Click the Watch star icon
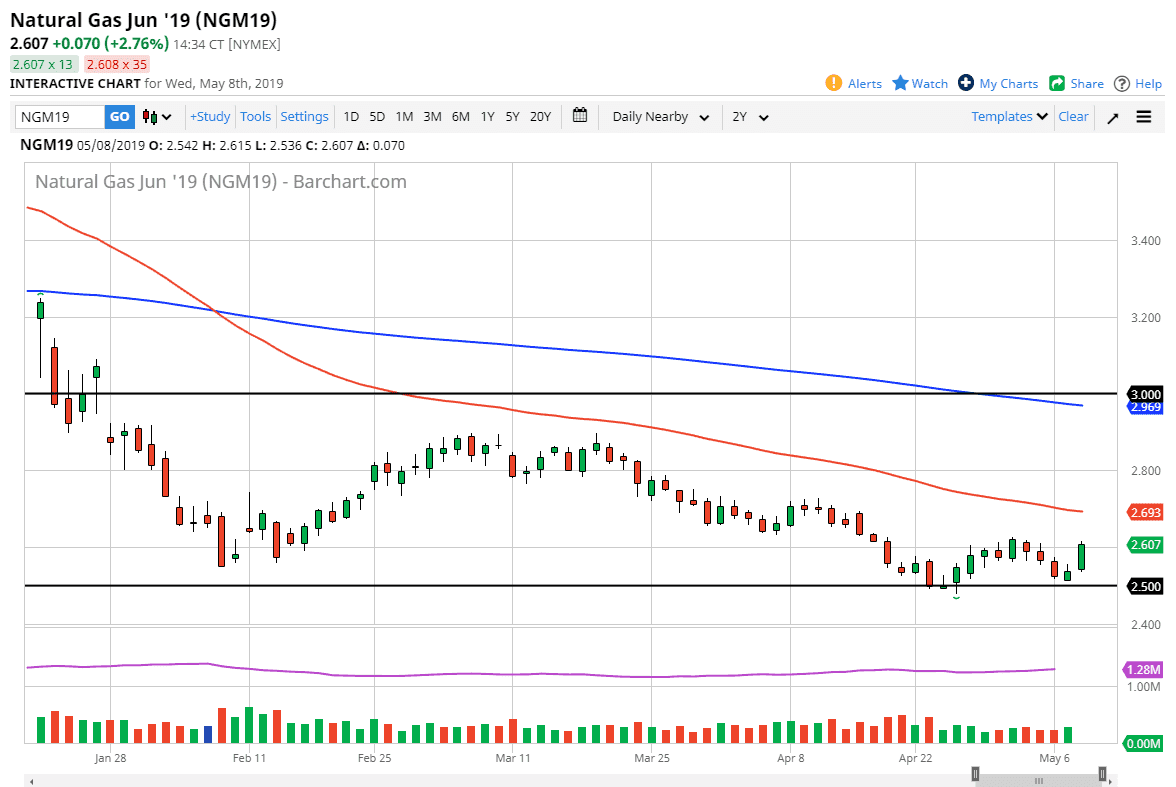 900,83
